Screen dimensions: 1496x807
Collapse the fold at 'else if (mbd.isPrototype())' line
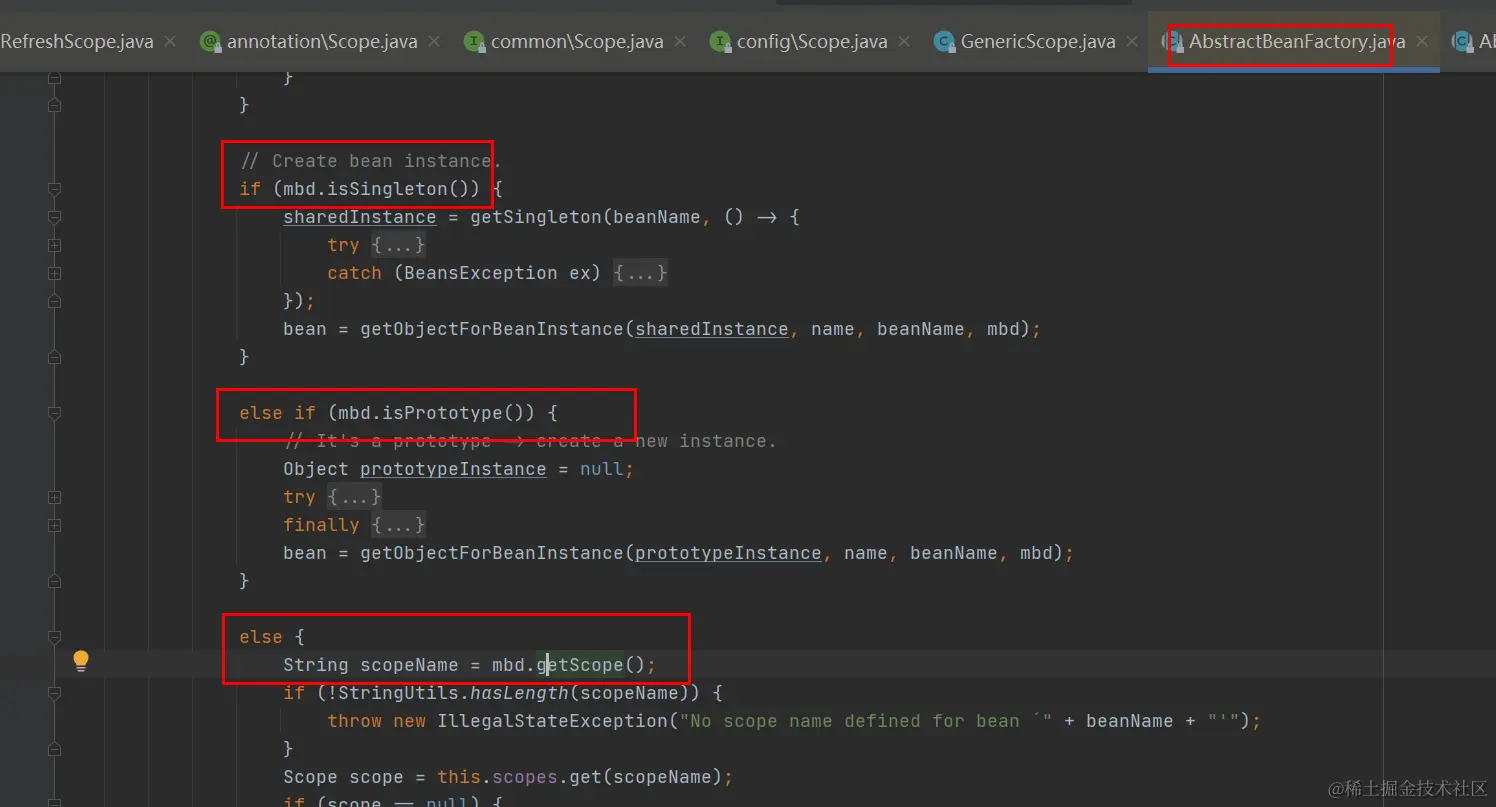point(55,413)
